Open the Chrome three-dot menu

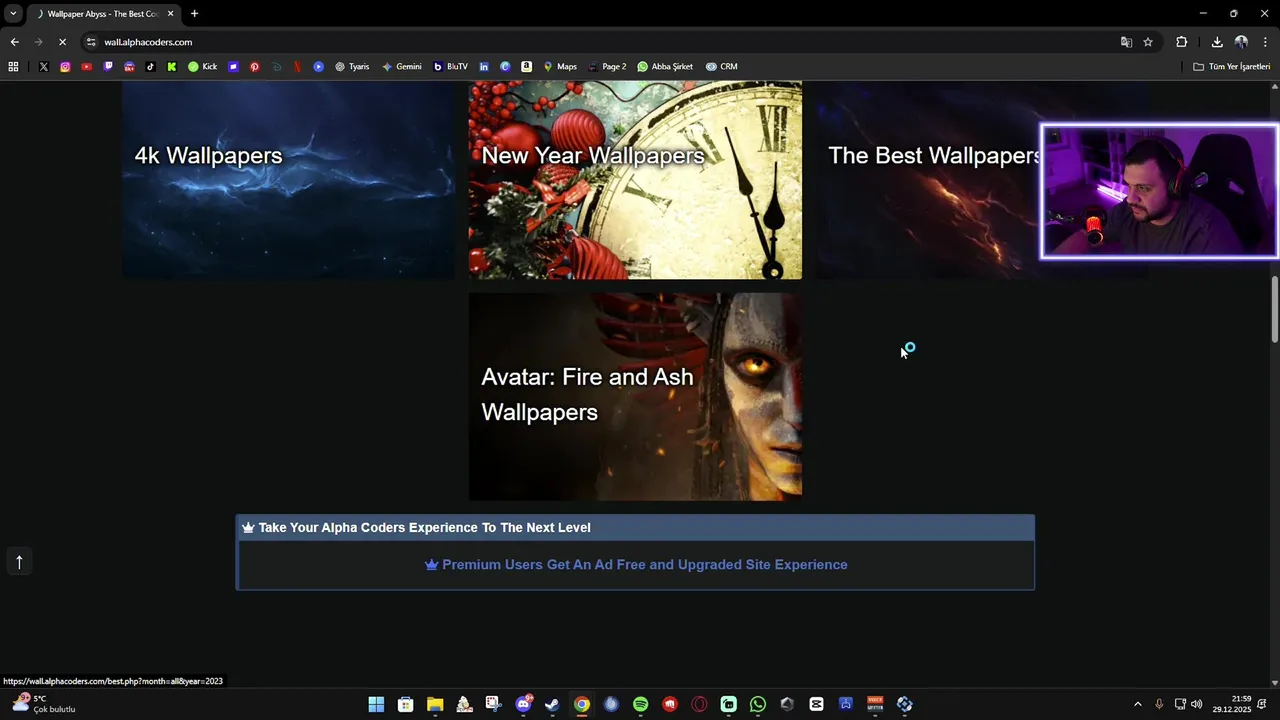point(1266,42)
